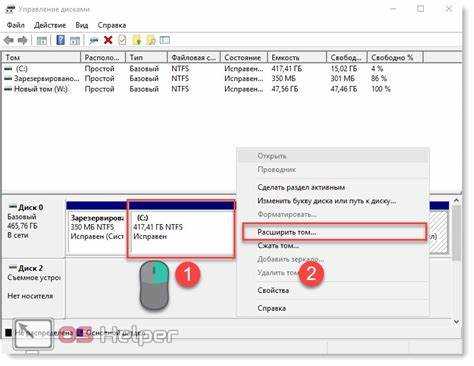Click the 47,56 ГБ capacity cell
The width and height of the screenshot is (474, 366).
click(x=285, y=89)
